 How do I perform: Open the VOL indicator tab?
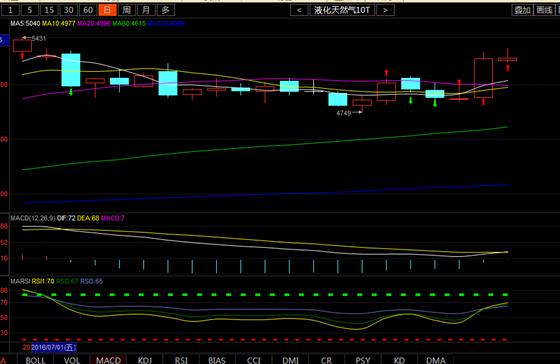pos(72,360)
